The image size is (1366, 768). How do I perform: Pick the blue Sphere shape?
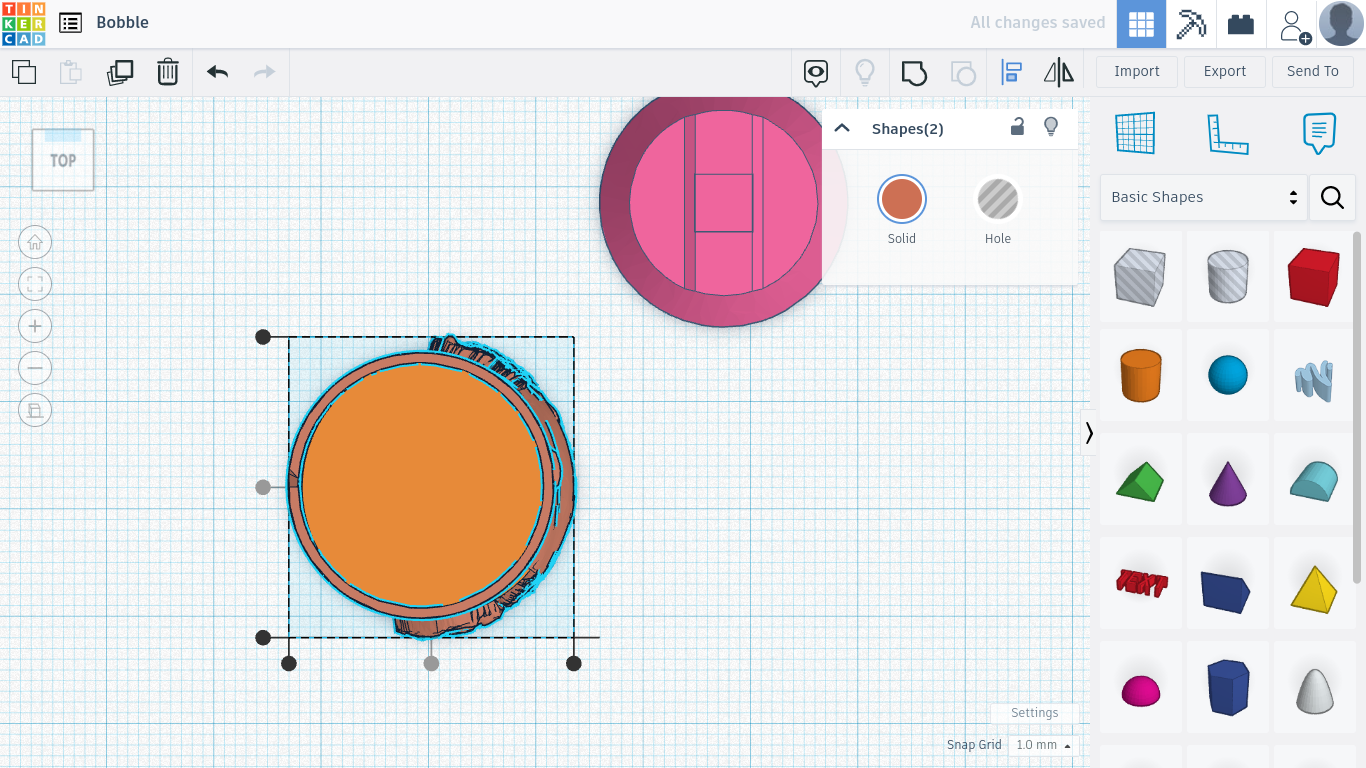tap(1227, 375)
